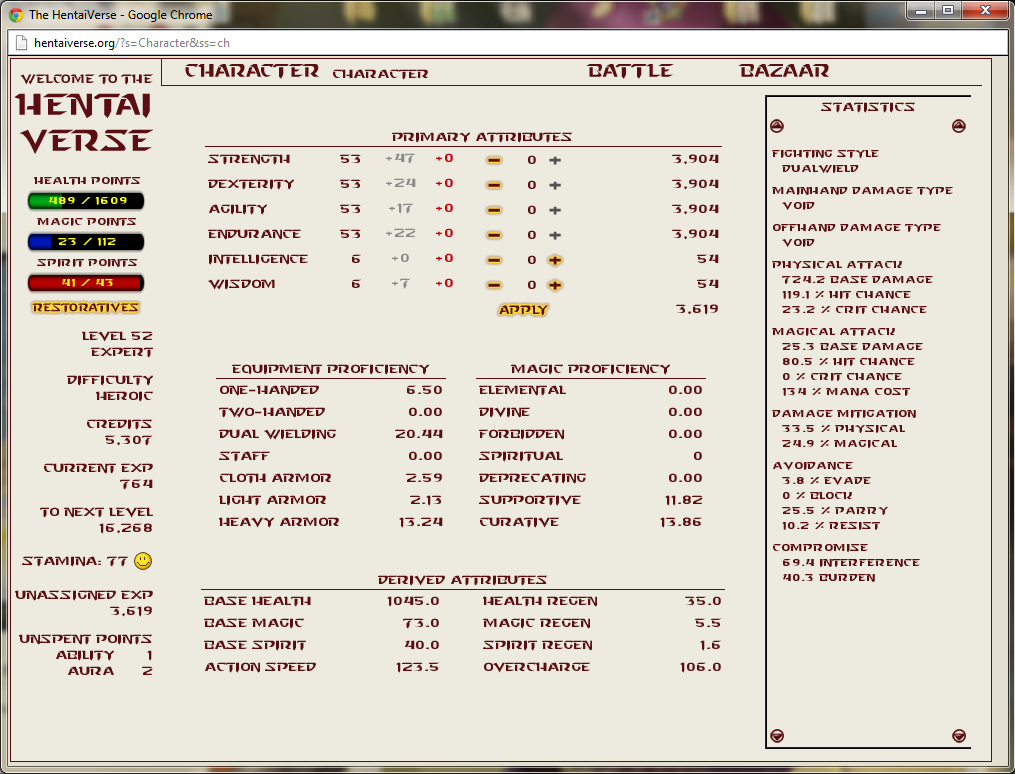Click the top-right Statistics scroll-up arrow
The width and height of the screenshot is (1015, 774).
(x=959, y=126)
